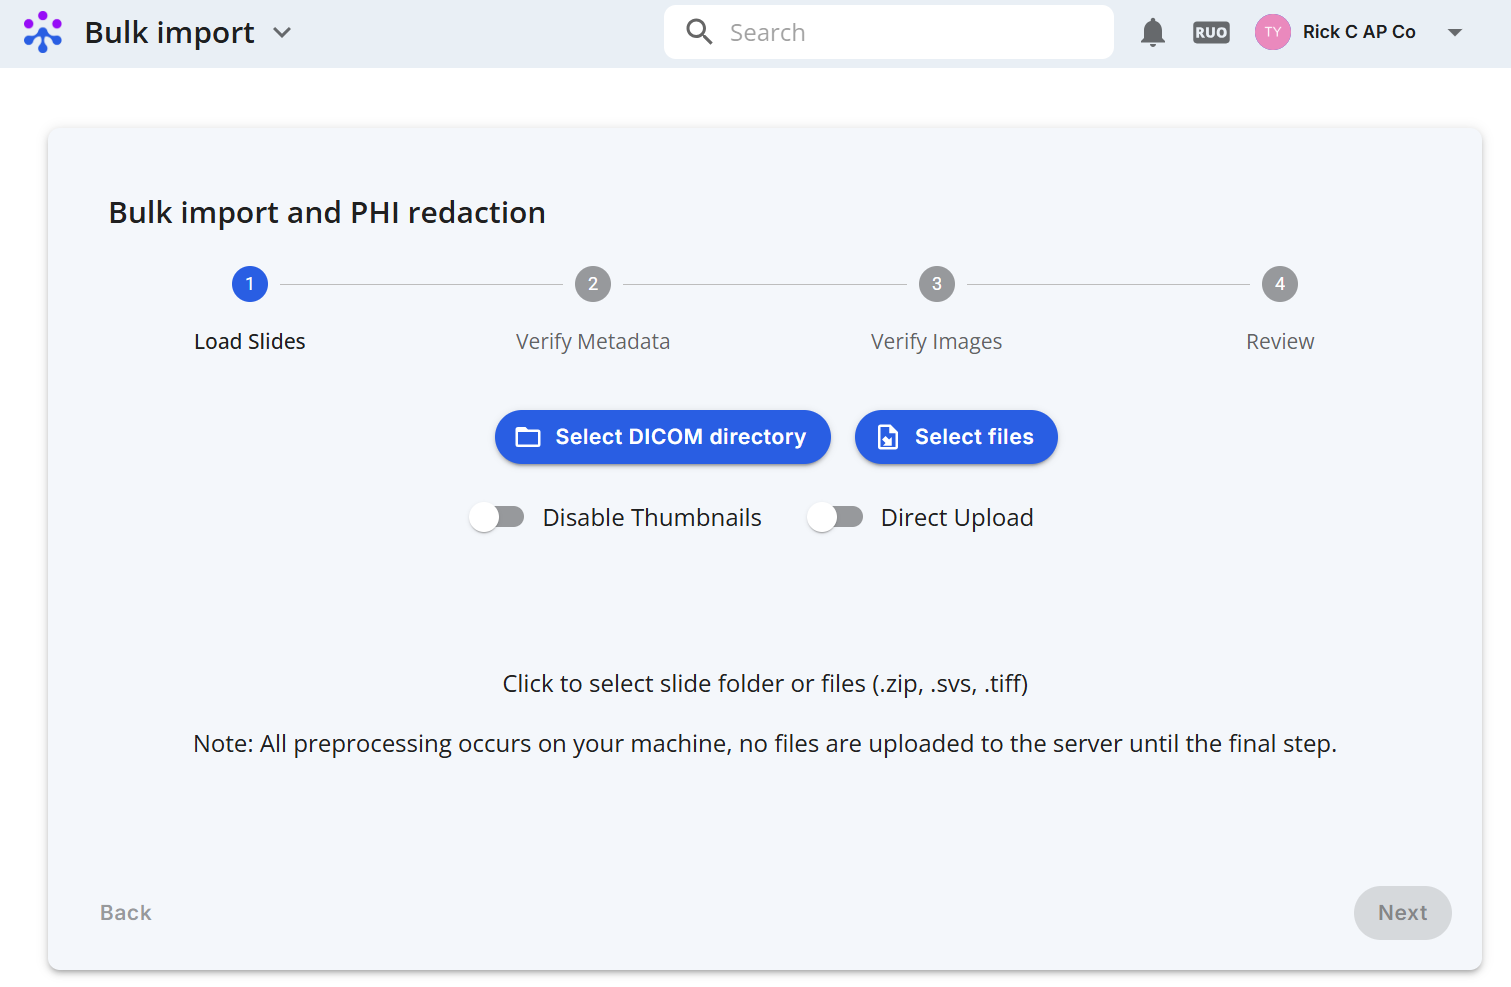1511x987 pixels.
Task: Click the file icon on Select files
Action: 888,437
